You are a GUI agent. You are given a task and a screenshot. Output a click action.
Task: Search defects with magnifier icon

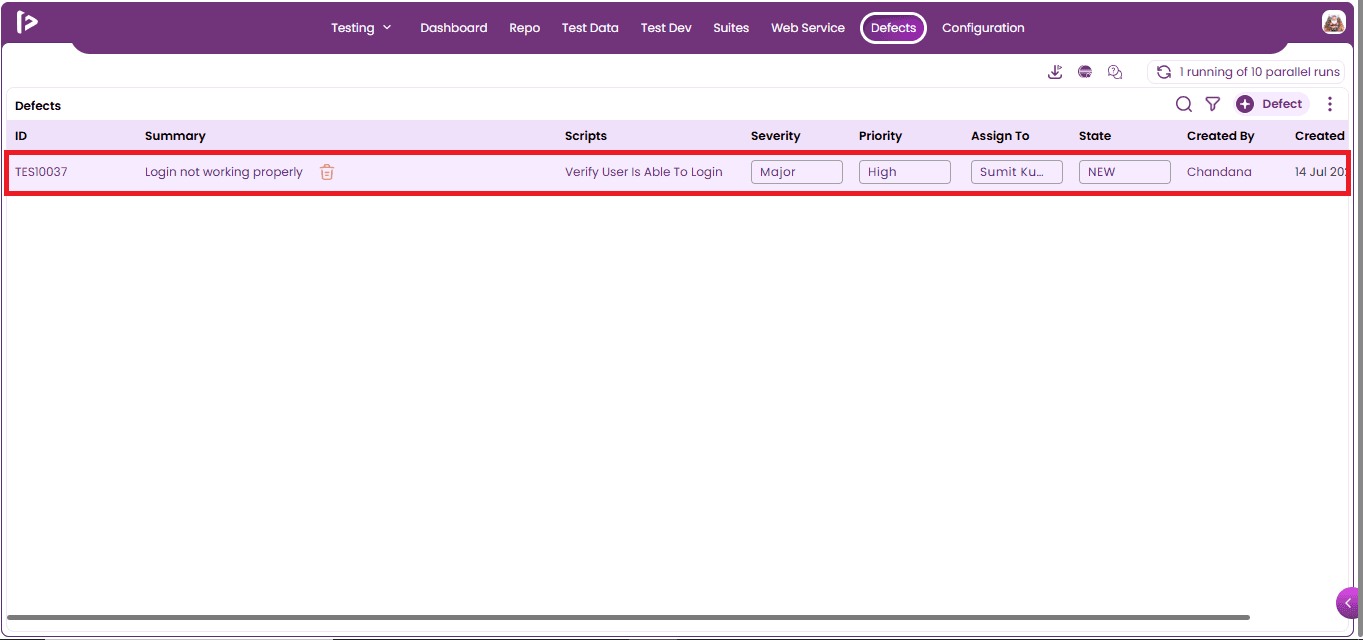(x=1184, y=104)
